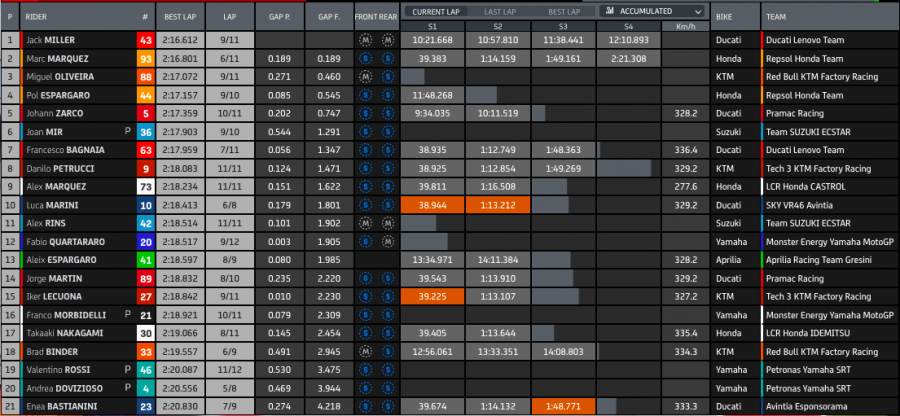Image resolution: width=900 pixels, height=416 pixels.
Task: Click the Km/h column header
Action: click(686, 26)
